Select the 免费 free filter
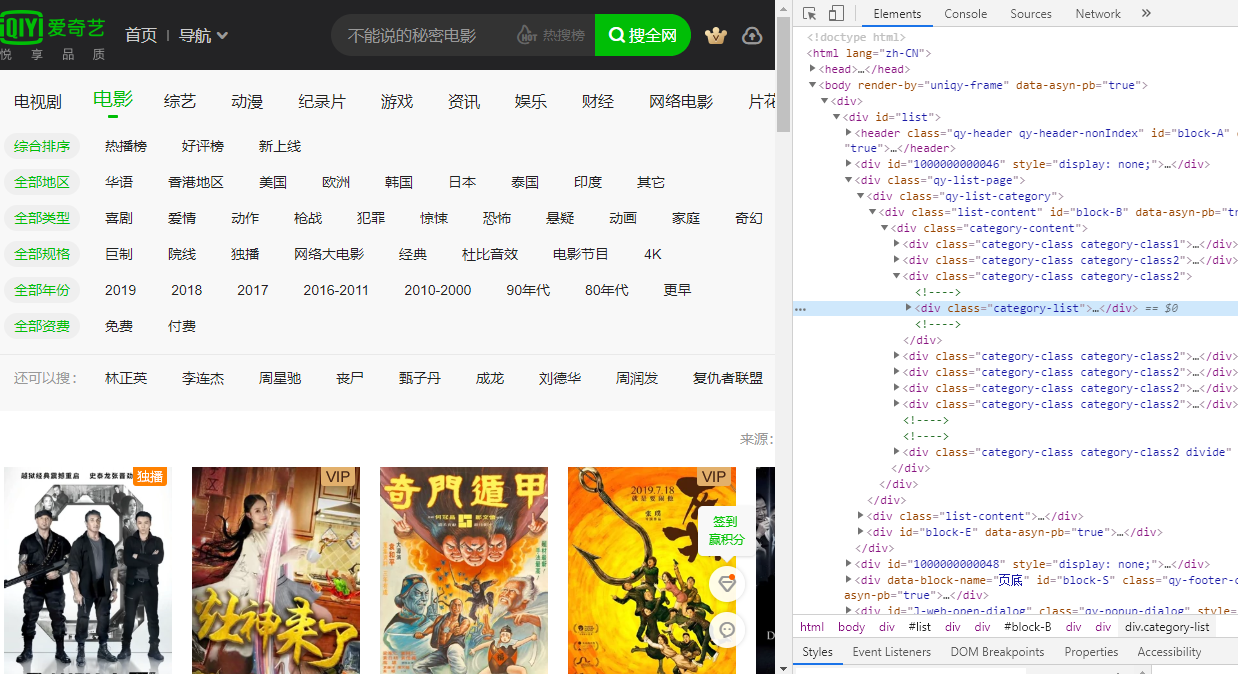 coord(119,326)
